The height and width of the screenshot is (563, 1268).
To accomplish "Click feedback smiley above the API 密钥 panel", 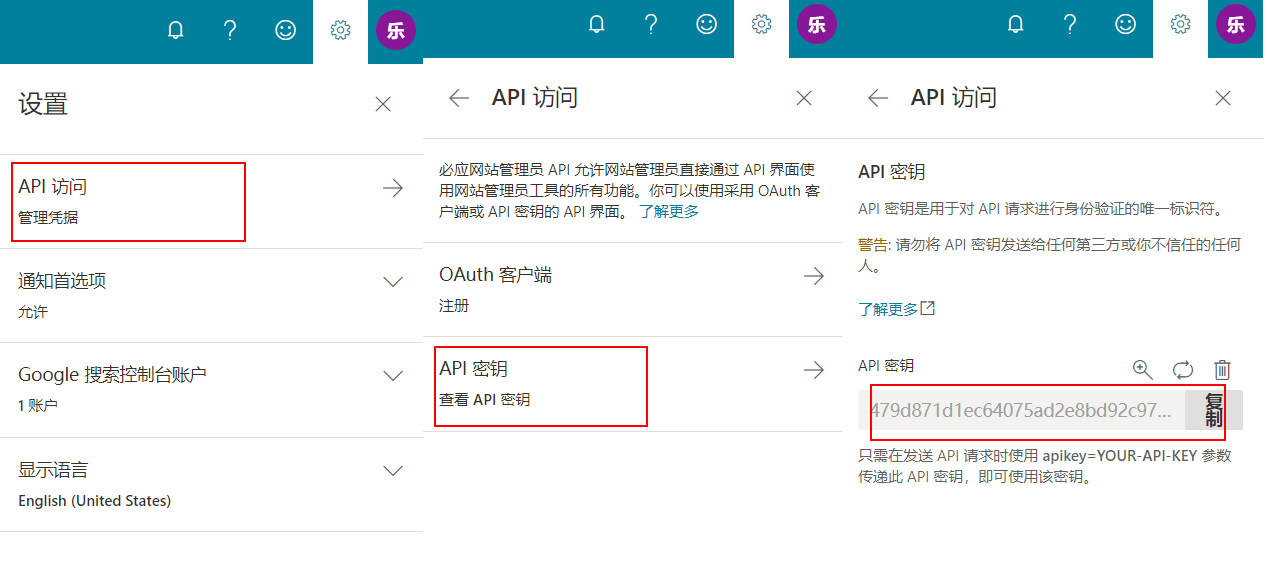I will coord(1126,24).
